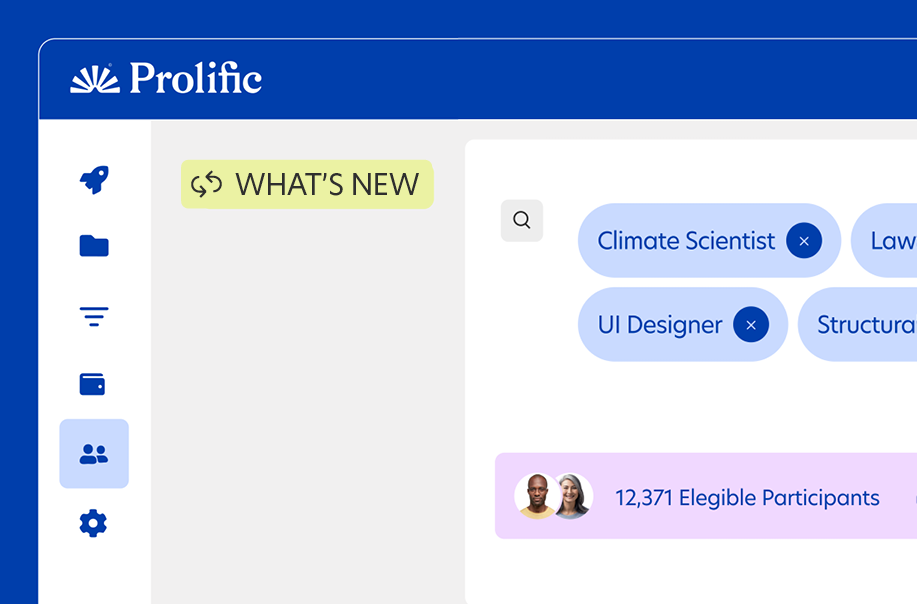Select the UI Designer tag label
This screenshot has height=604, width=917.
pos(660,325)
